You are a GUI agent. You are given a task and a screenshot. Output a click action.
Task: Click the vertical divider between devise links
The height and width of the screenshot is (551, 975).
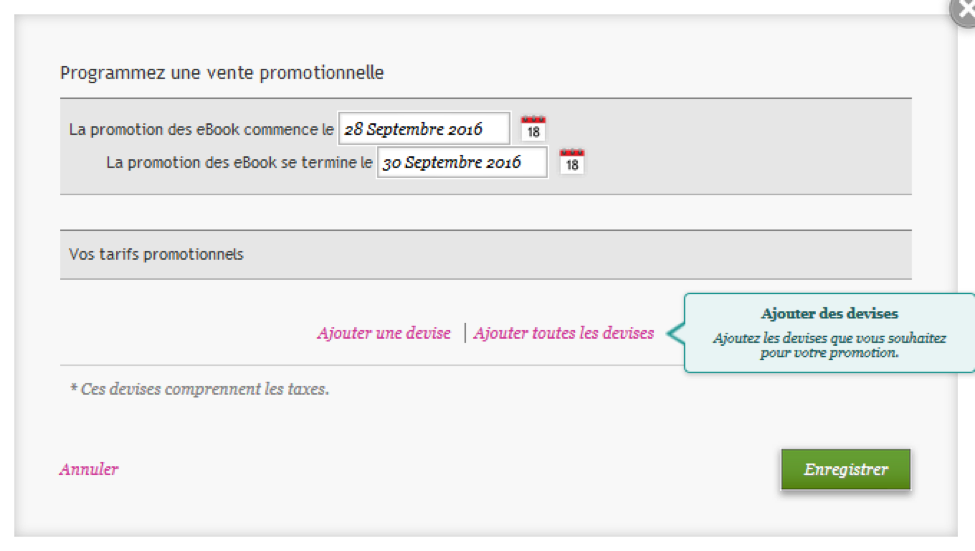coord(464,333)
